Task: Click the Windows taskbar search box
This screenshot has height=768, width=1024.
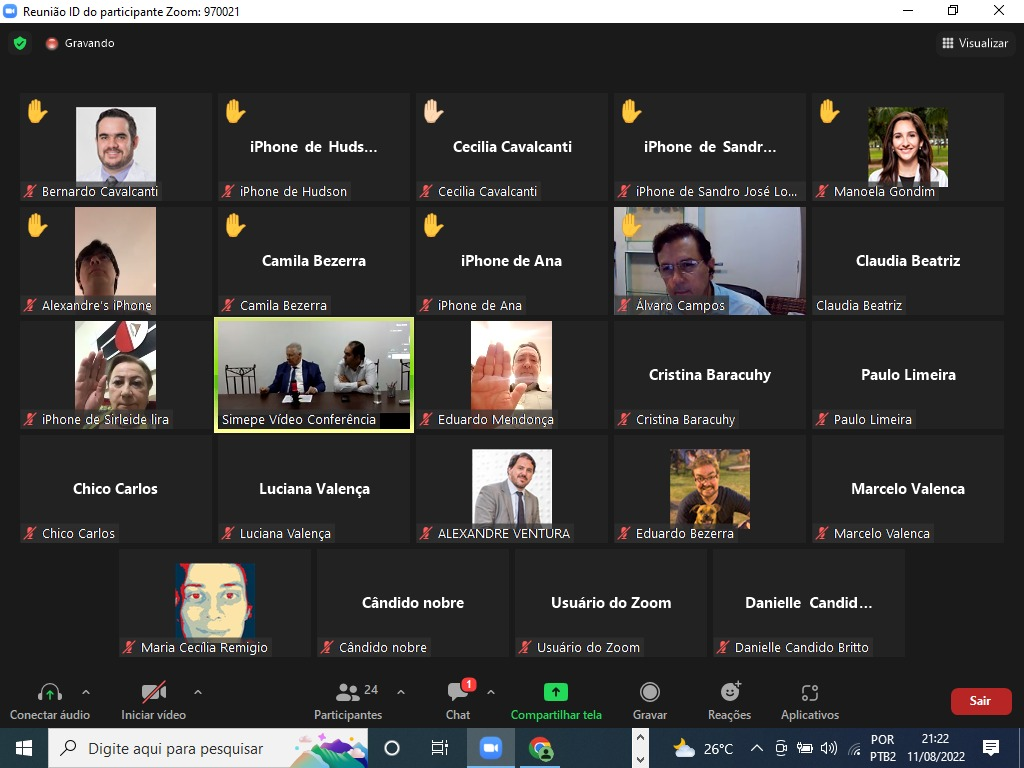Action: click(x=175, y=748)
